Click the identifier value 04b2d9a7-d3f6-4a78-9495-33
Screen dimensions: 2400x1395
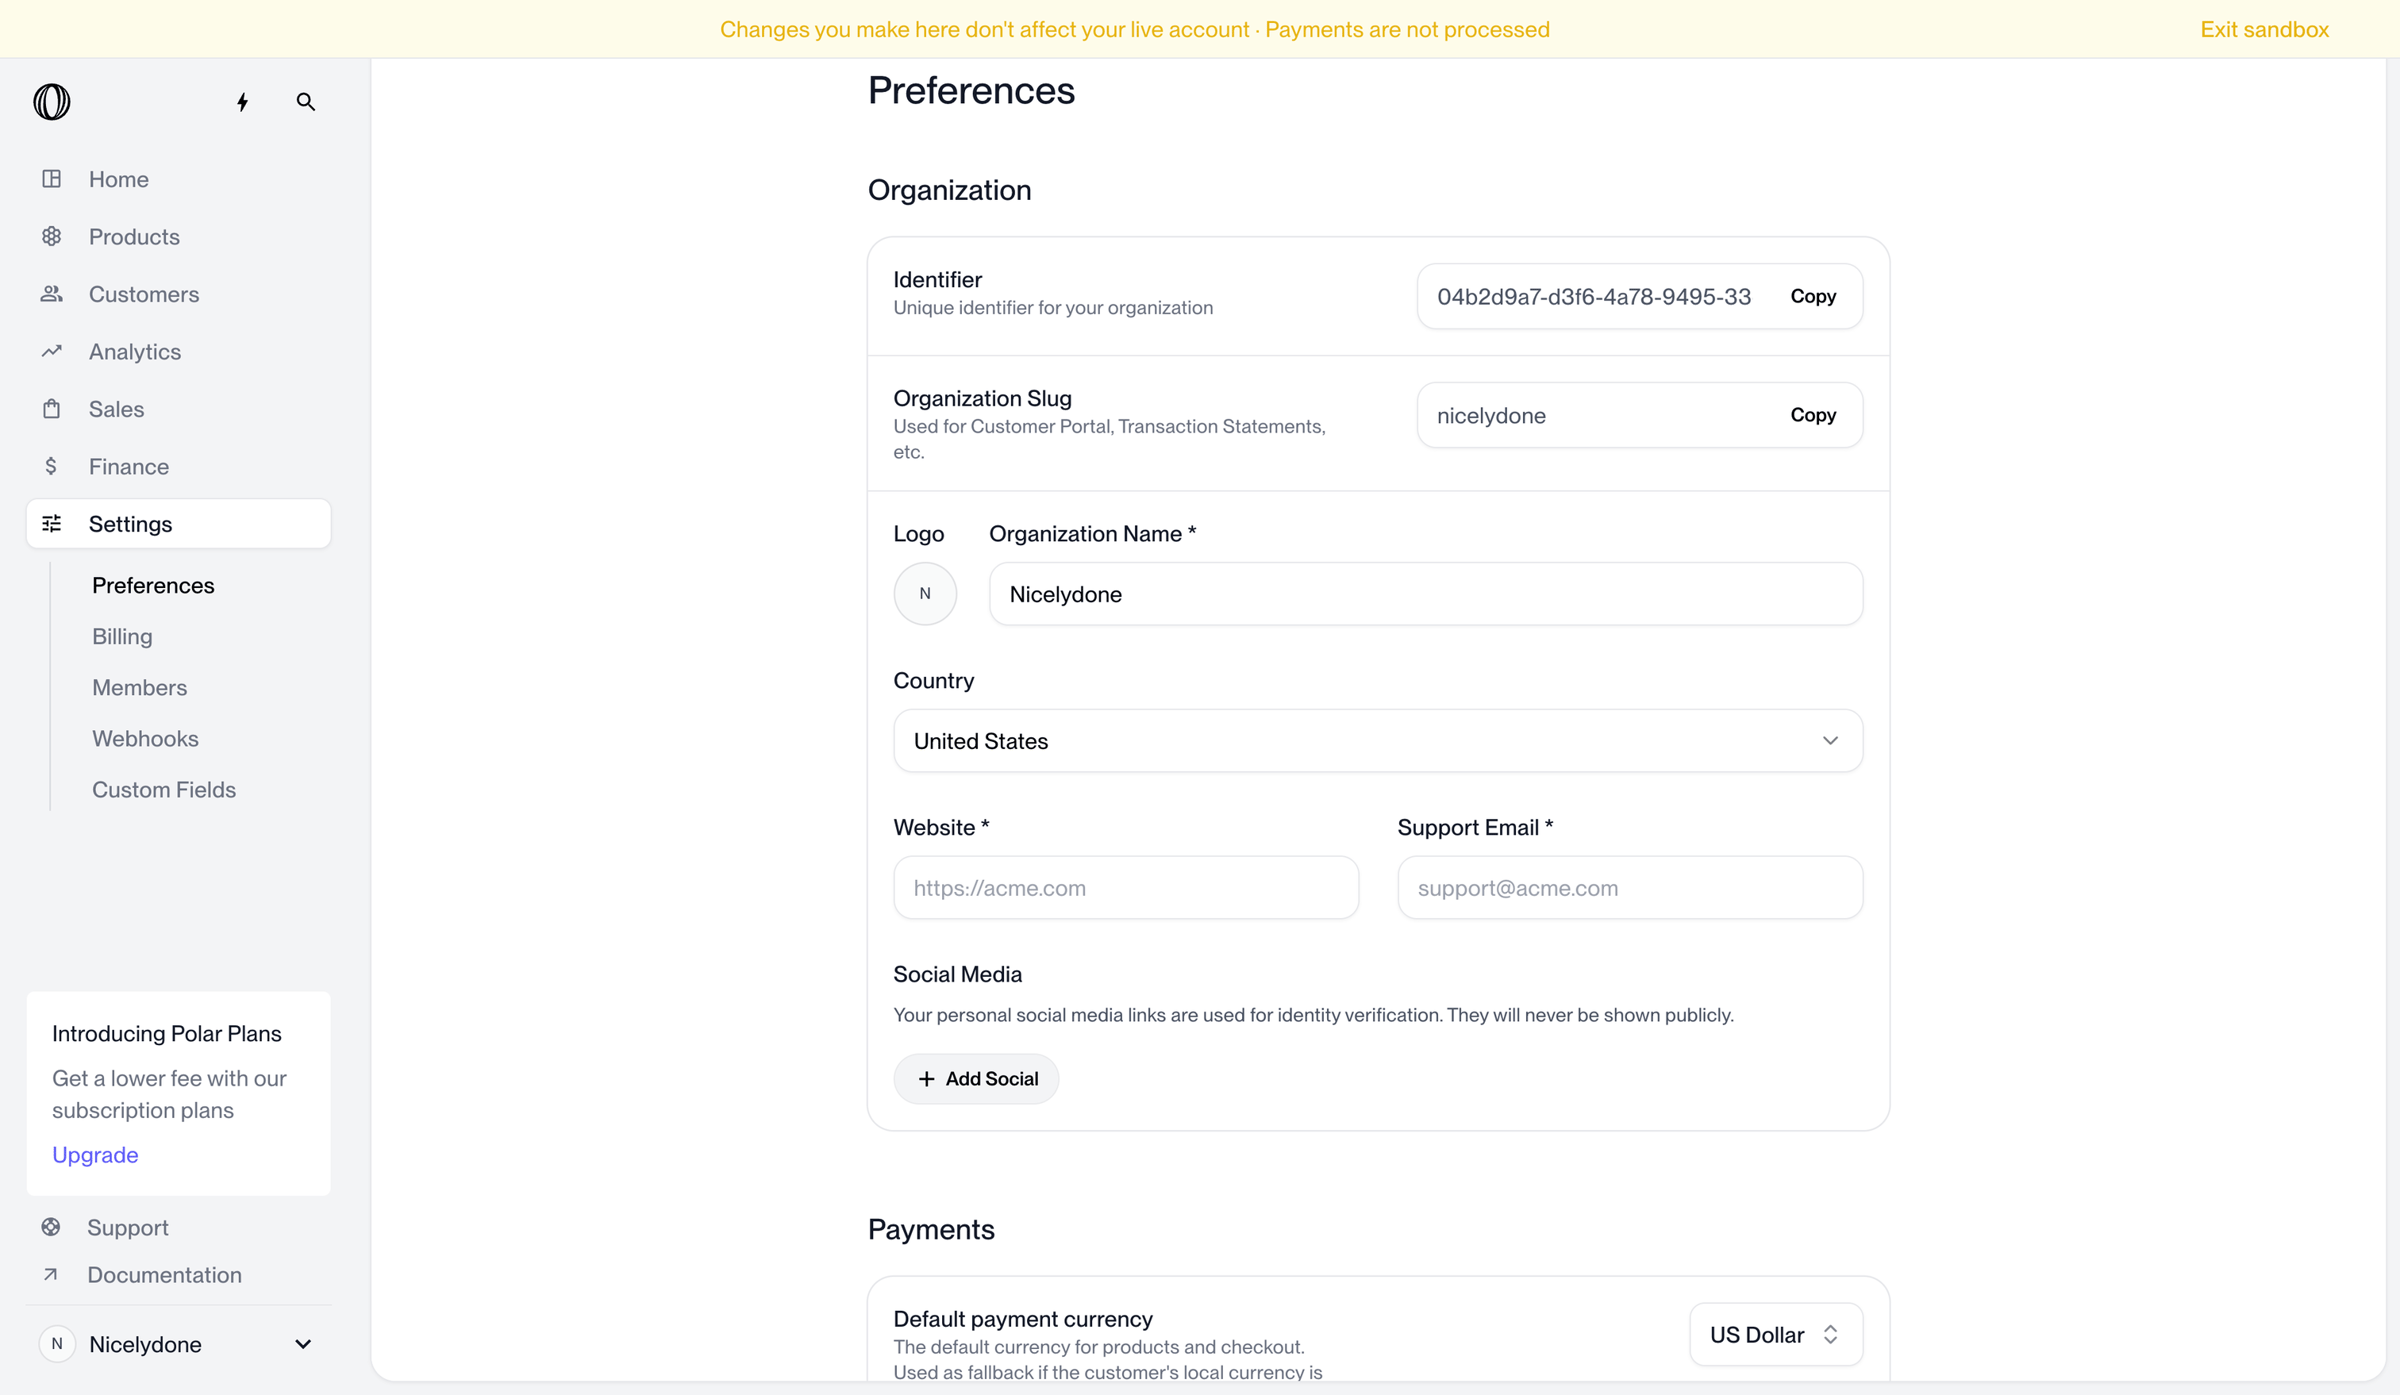(1594, 297)
